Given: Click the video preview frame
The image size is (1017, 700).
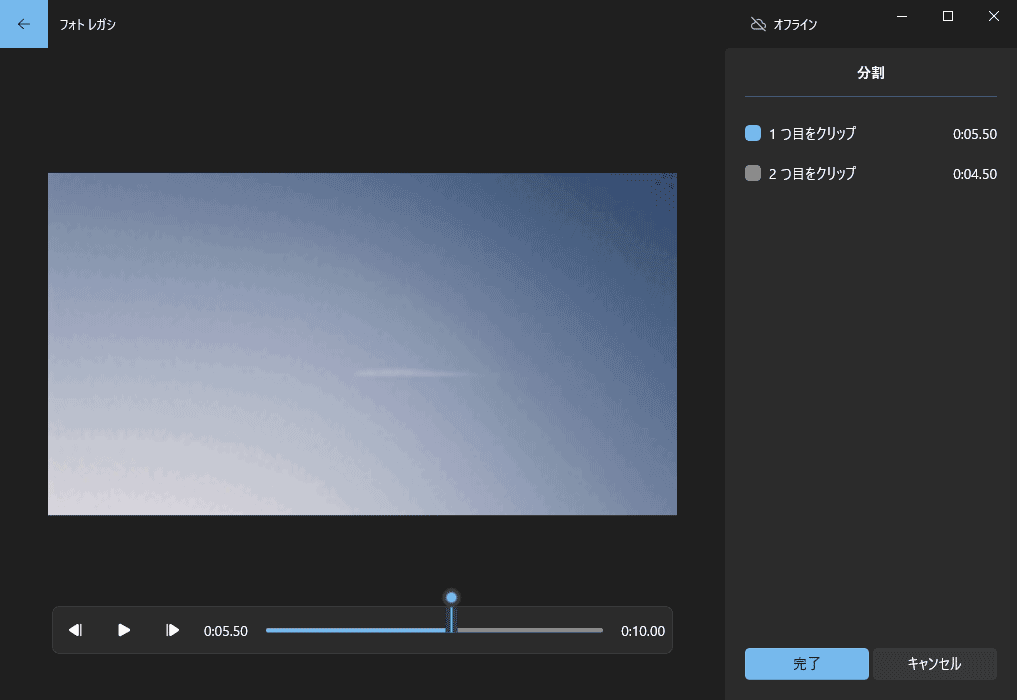Looking at the screenshot, I should (362, 344).
